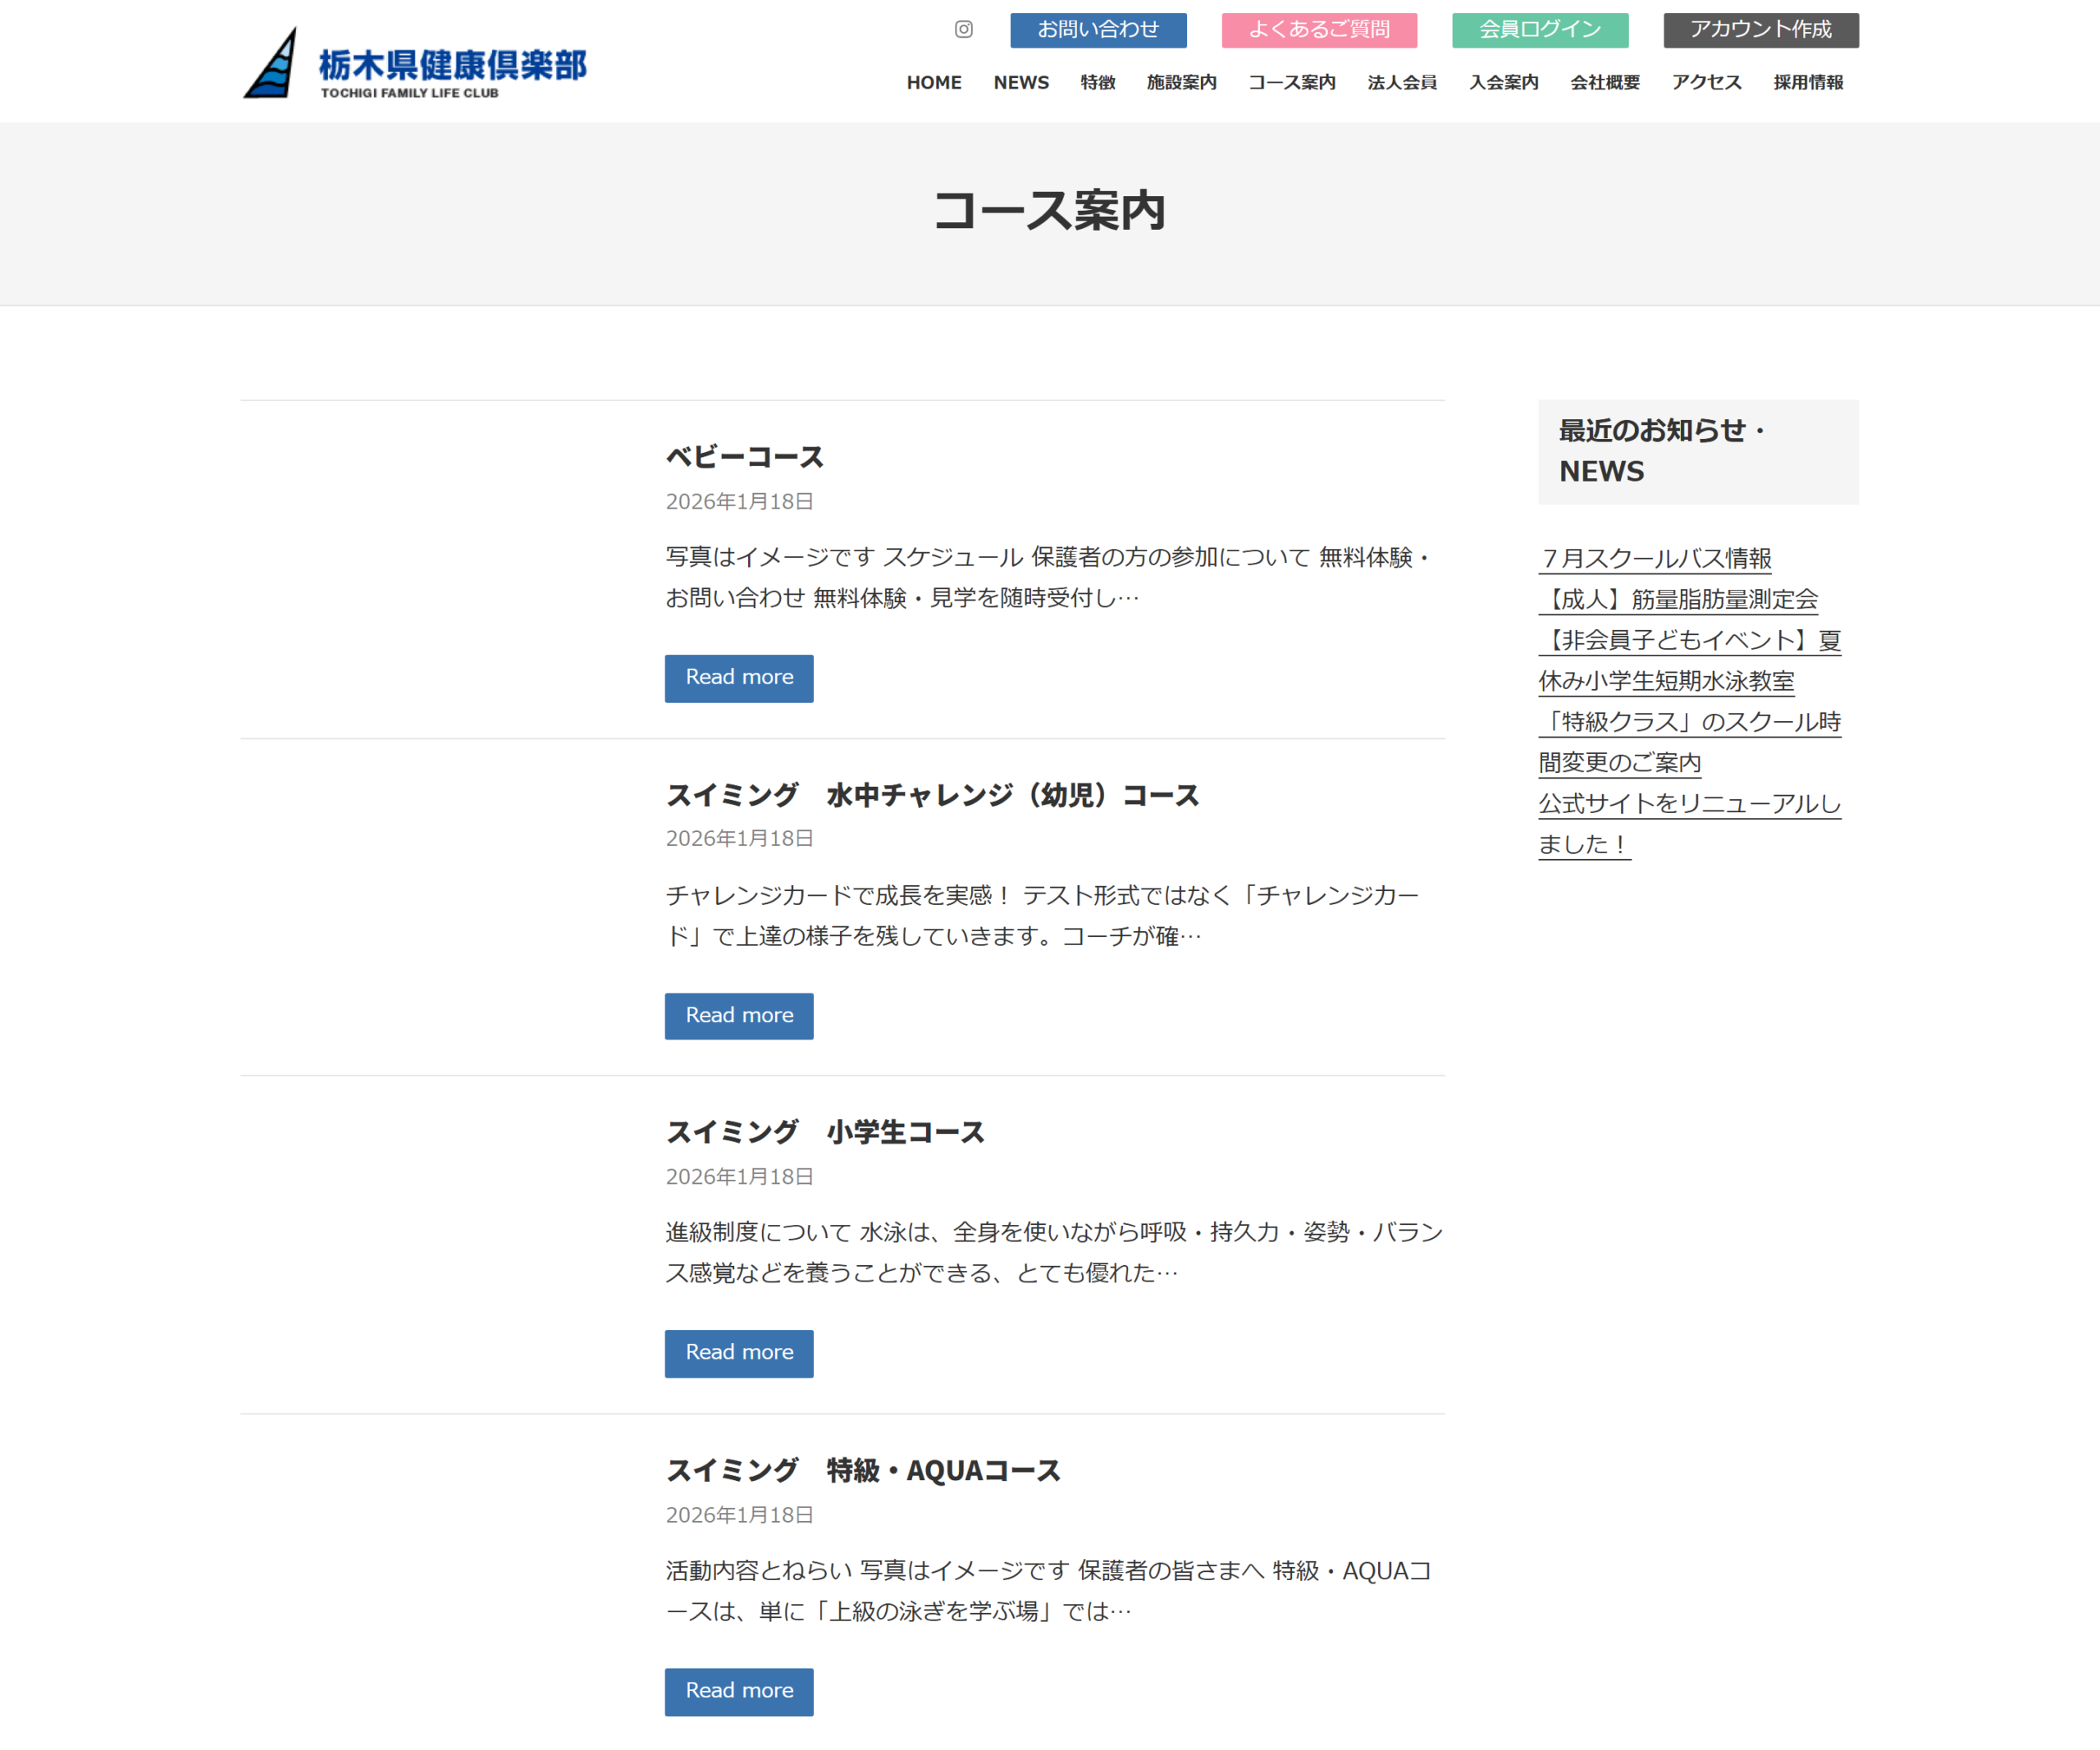Open 法人会員 menu item
Screen dimensions: 2100x1750
coord(1402,83)
